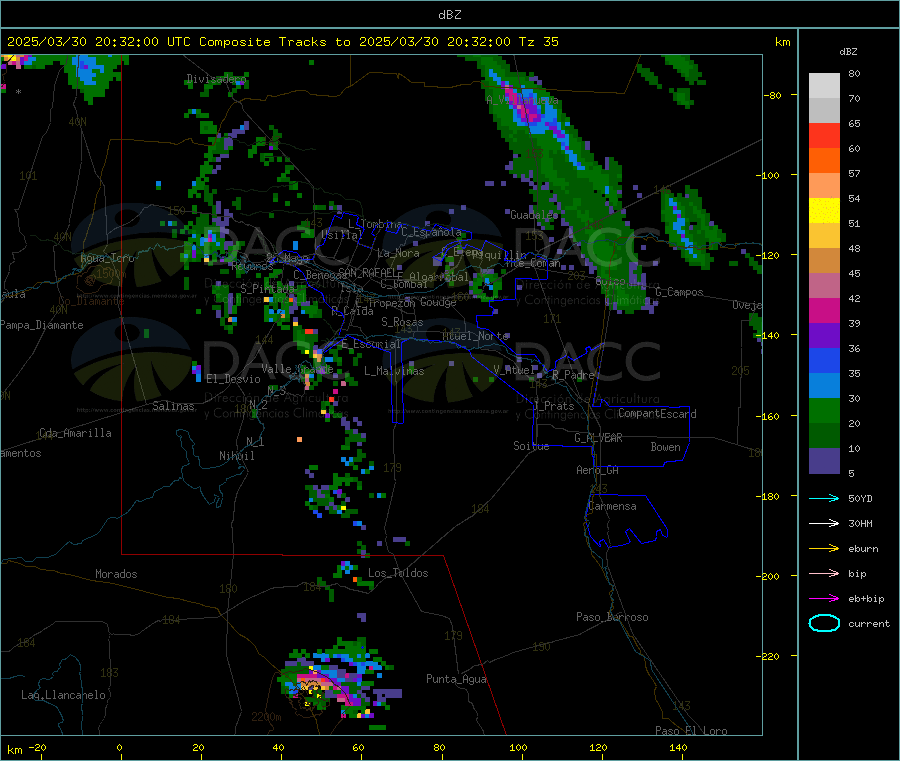Select the royal blue band of the dBZ scale
Image resolution: width=900 pixels, height=761 pixels.
click(x=824, y=360)
